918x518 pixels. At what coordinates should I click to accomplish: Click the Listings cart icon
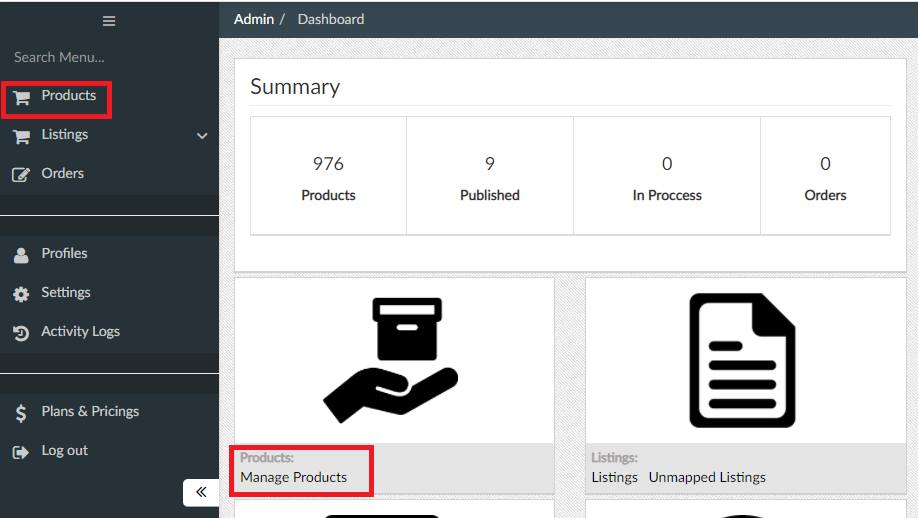point(22,136)
